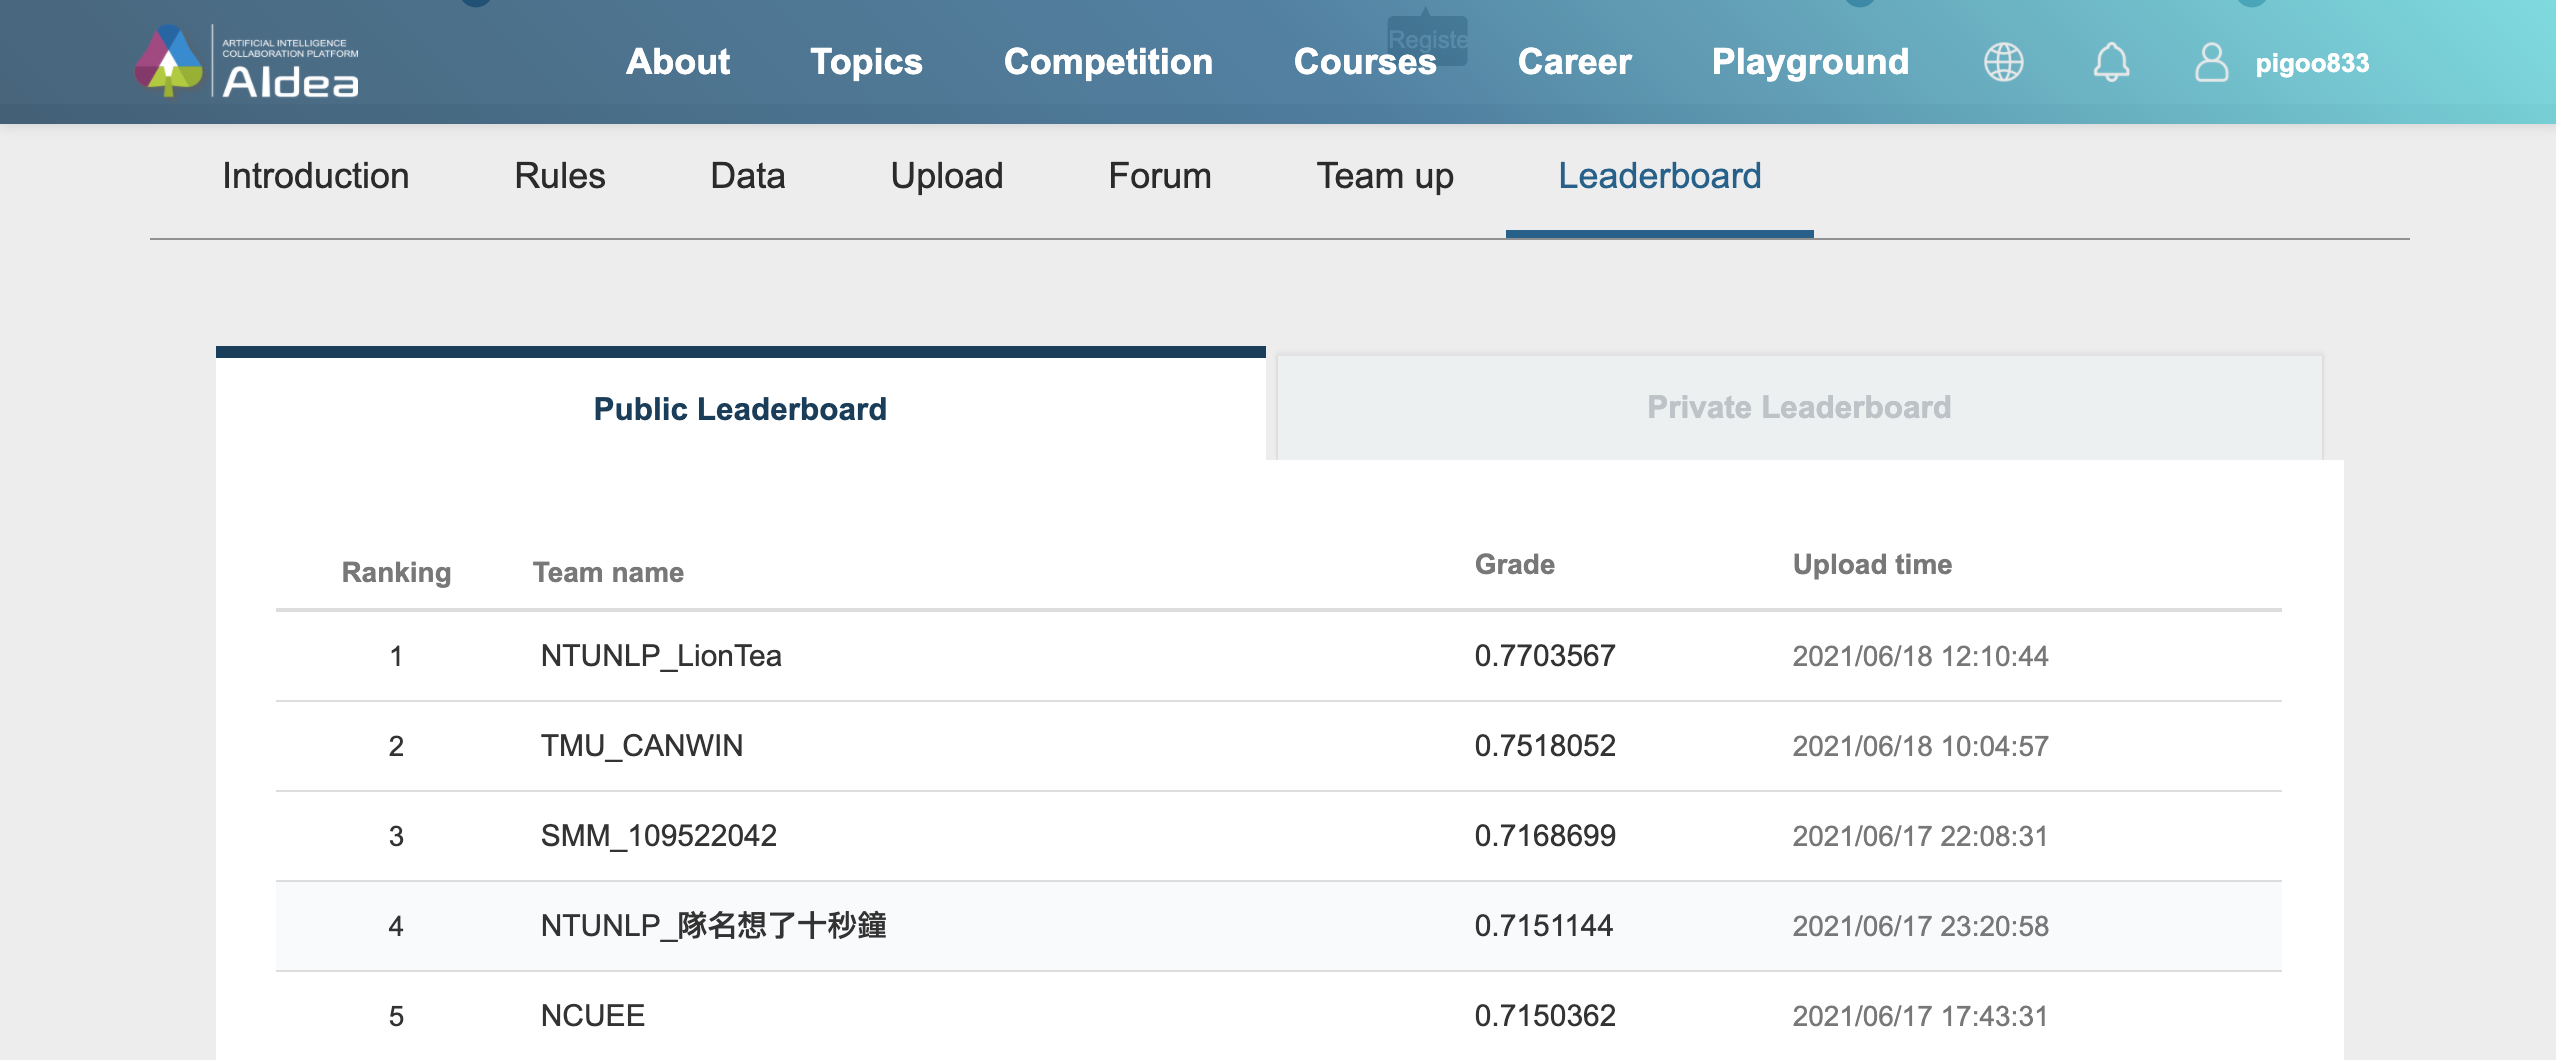
Task: Select team NTUNLP_隊名想了十秒鐘
Action: point(714,926)
